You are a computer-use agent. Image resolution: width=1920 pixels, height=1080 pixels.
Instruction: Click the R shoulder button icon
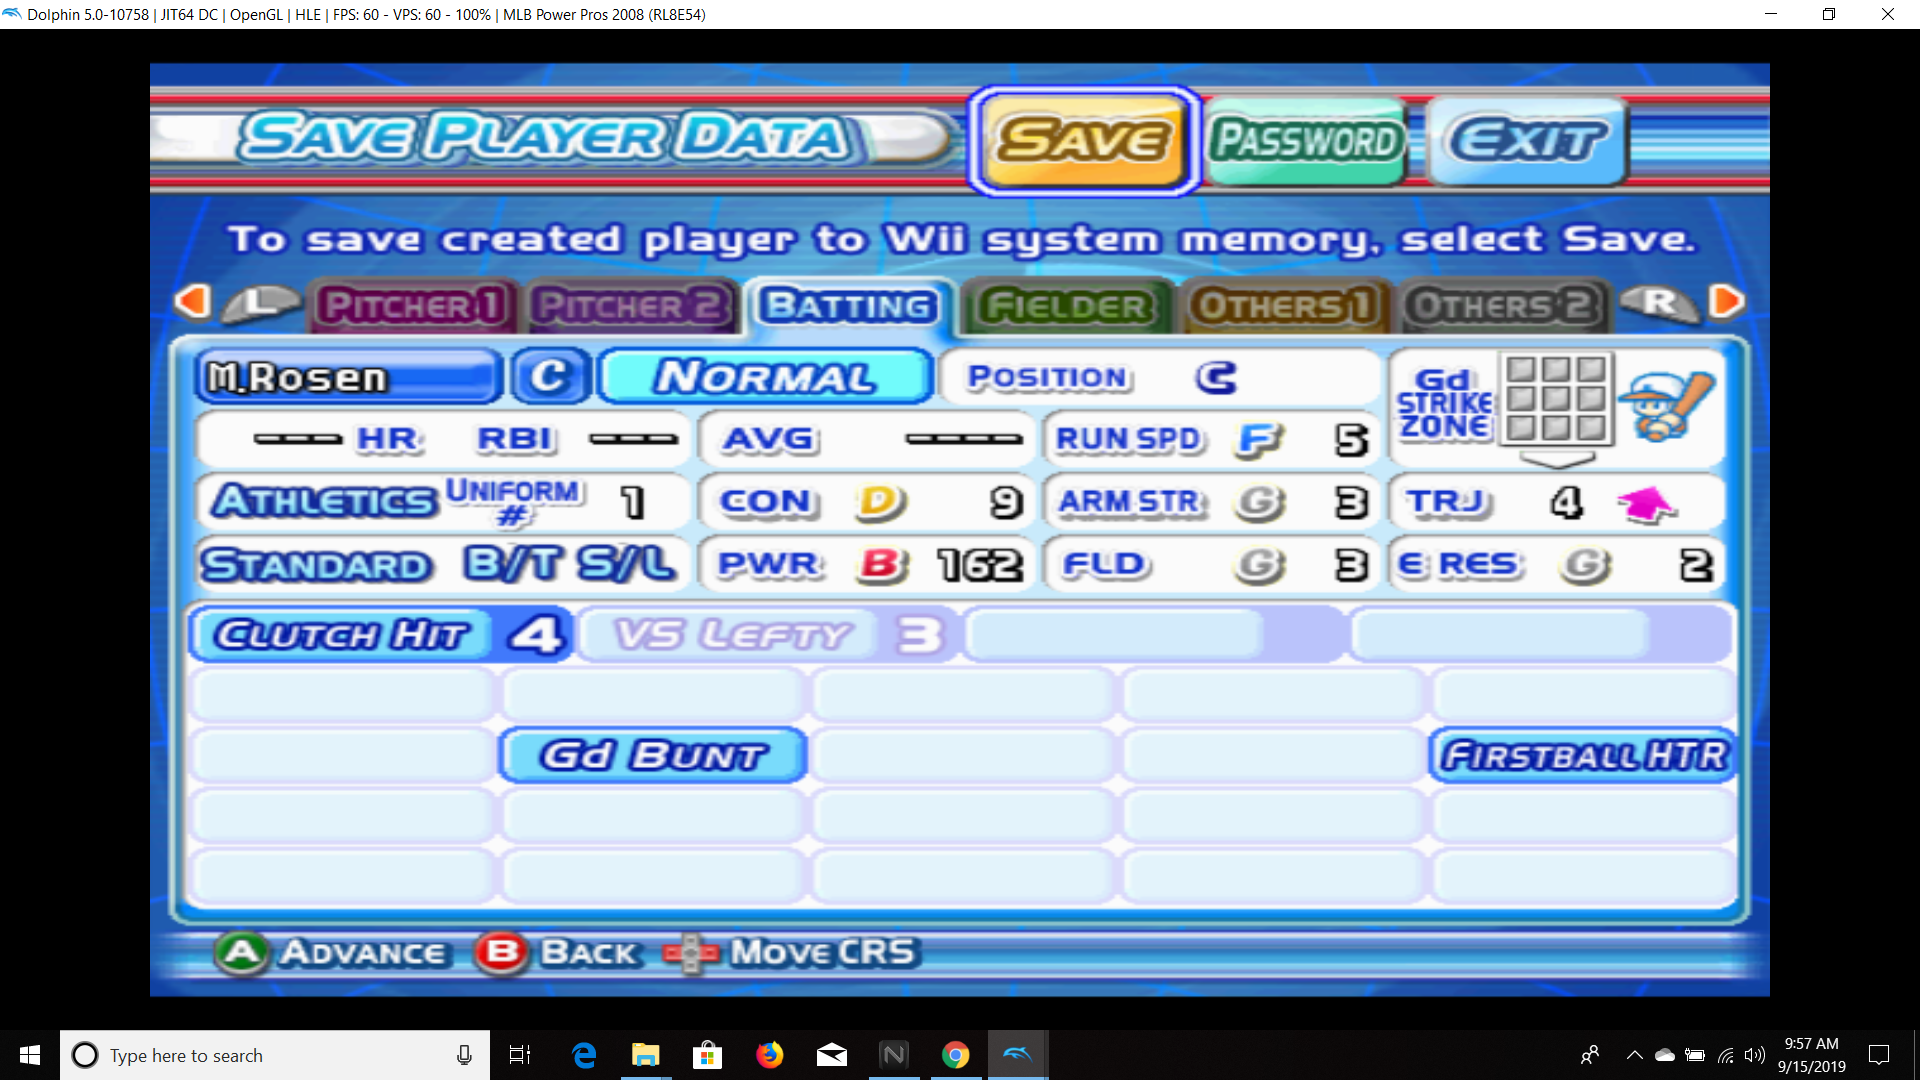(1659, 302)
